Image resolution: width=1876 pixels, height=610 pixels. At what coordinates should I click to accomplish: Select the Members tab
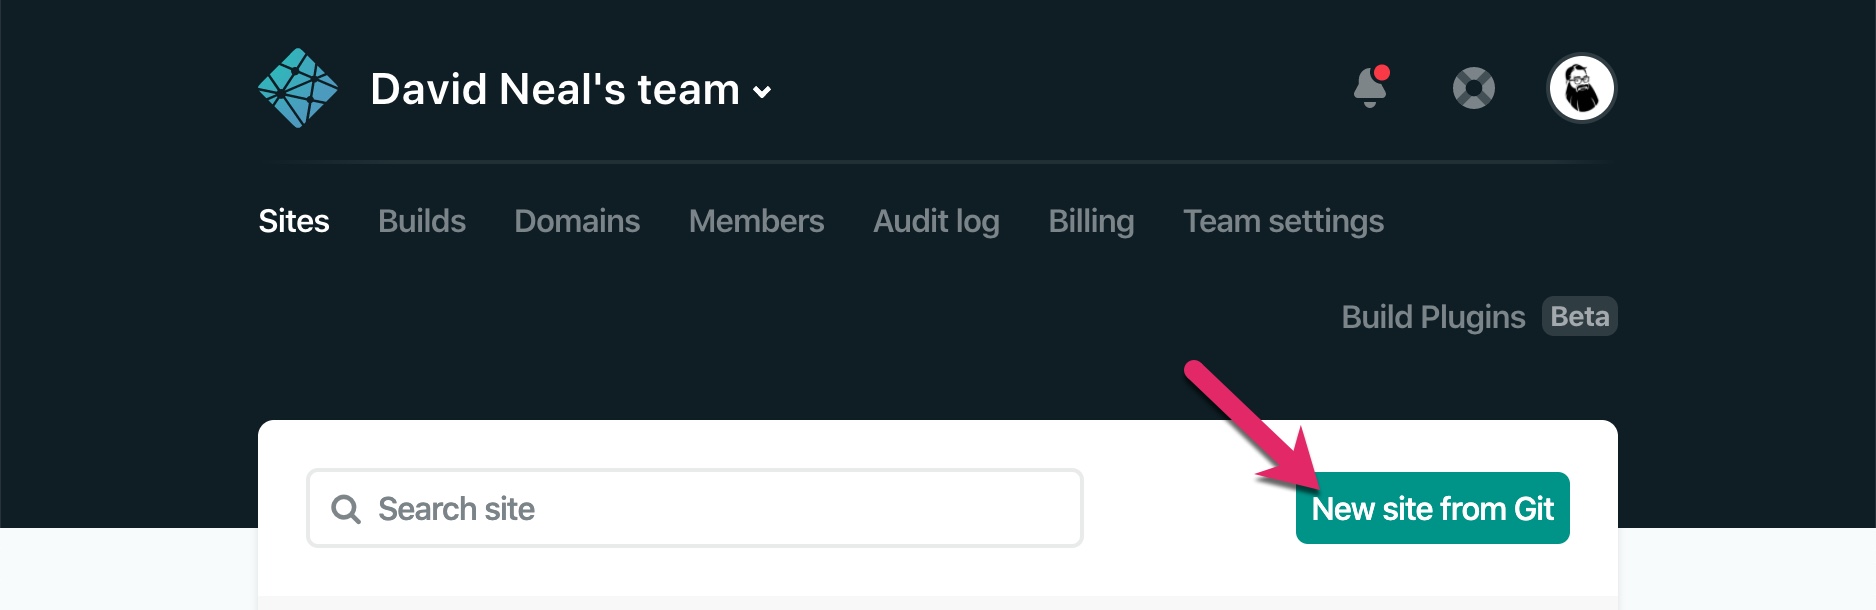(x=756, y=221)
